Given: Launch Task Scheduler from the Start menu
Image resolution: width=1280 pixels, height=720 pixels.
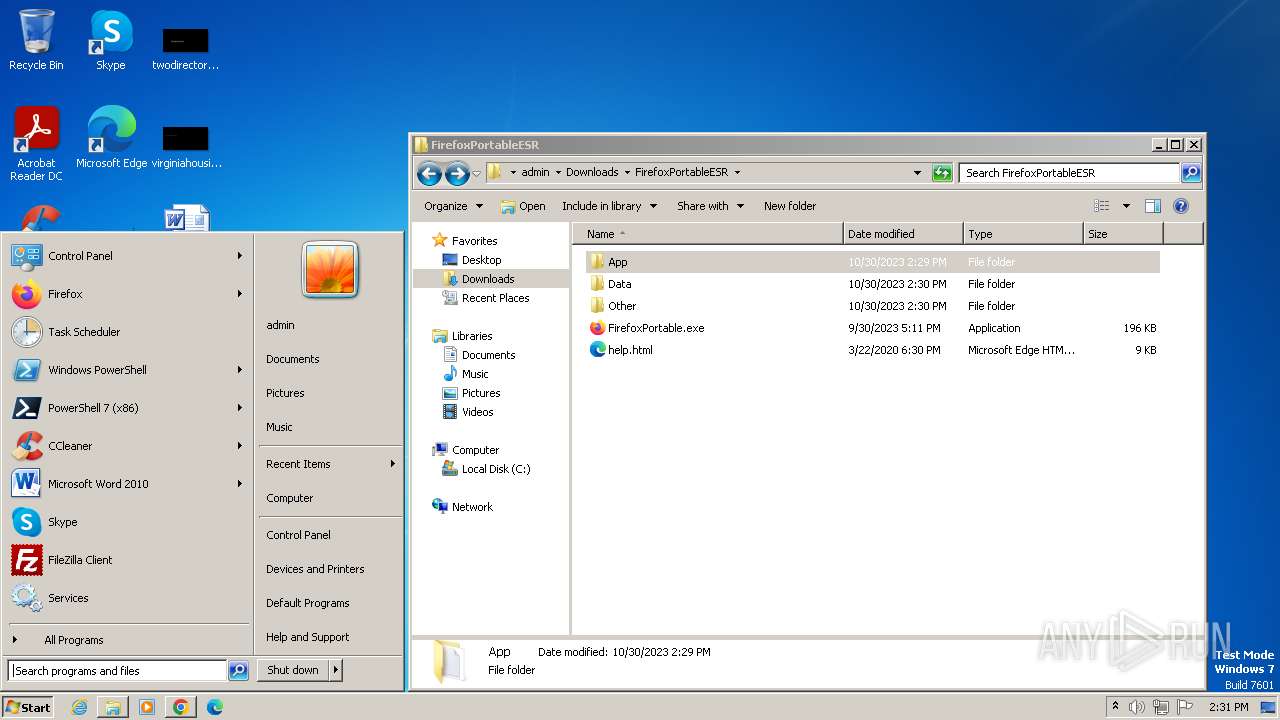Looking at the screenshot, I should click(127, 332).
